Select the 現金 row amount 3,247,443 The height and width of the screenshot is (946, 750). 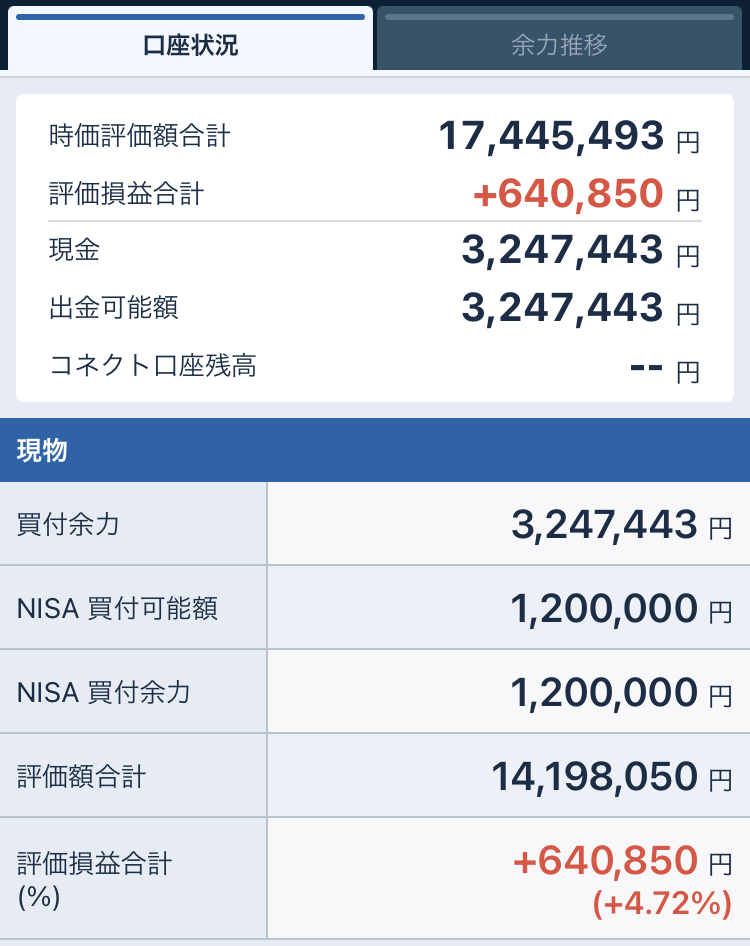[x=562, y=251]
